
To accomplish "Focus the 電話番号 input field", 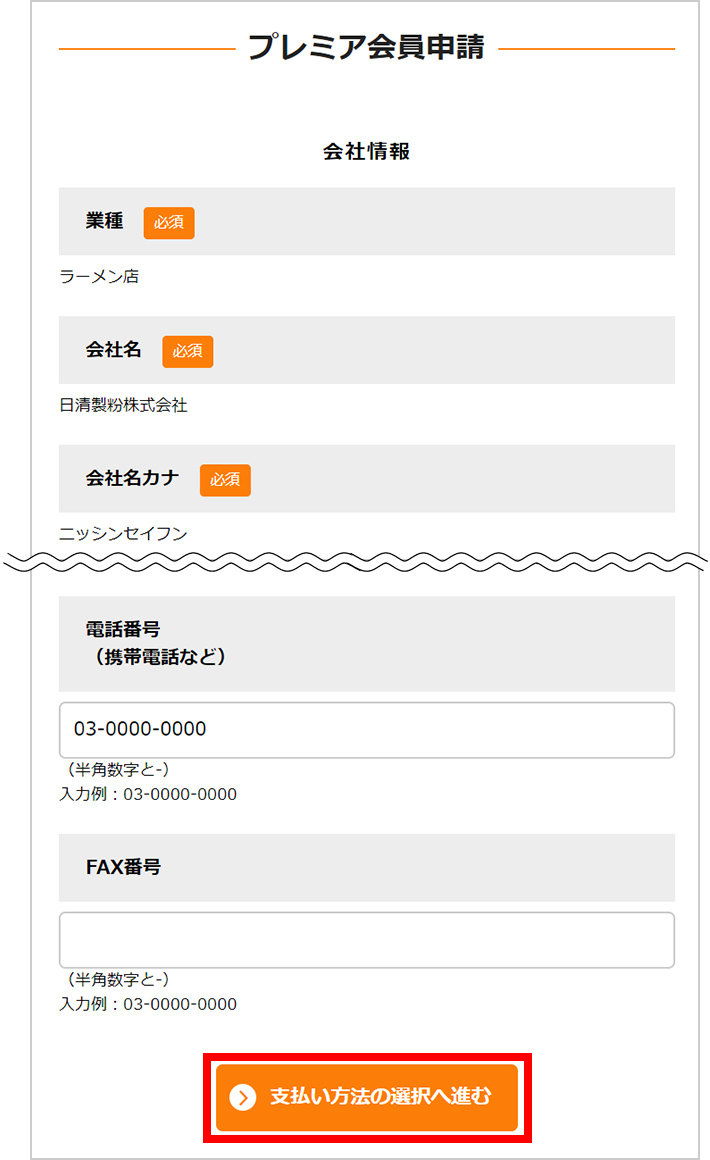I will pos(367,729).
